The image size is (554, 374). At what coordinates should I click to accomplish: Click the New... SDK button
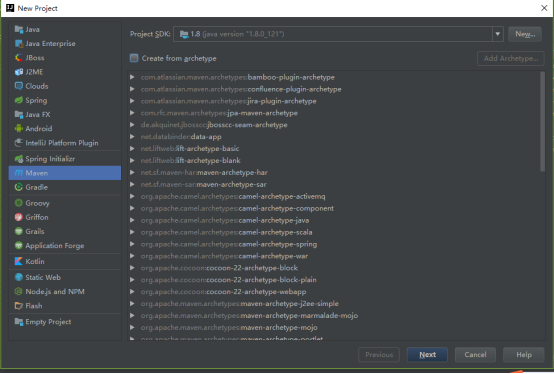(525, 34)
